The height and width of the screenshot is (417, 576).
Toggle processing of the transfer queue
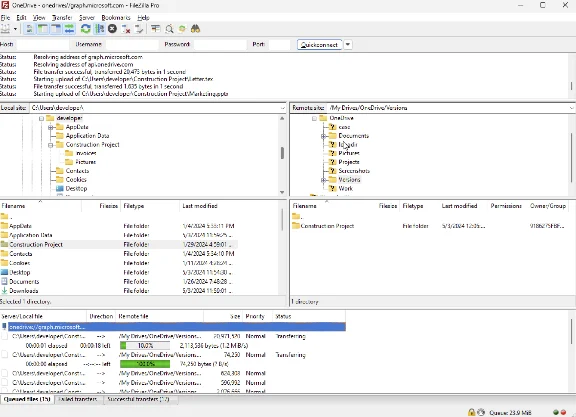tap(99, 29)
